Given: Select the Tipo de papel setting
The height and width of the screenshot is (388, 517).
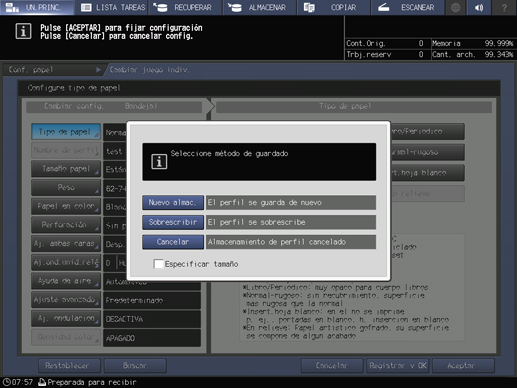Looking at the screenshot, I should pyautogui.click(x=66, y=132).
